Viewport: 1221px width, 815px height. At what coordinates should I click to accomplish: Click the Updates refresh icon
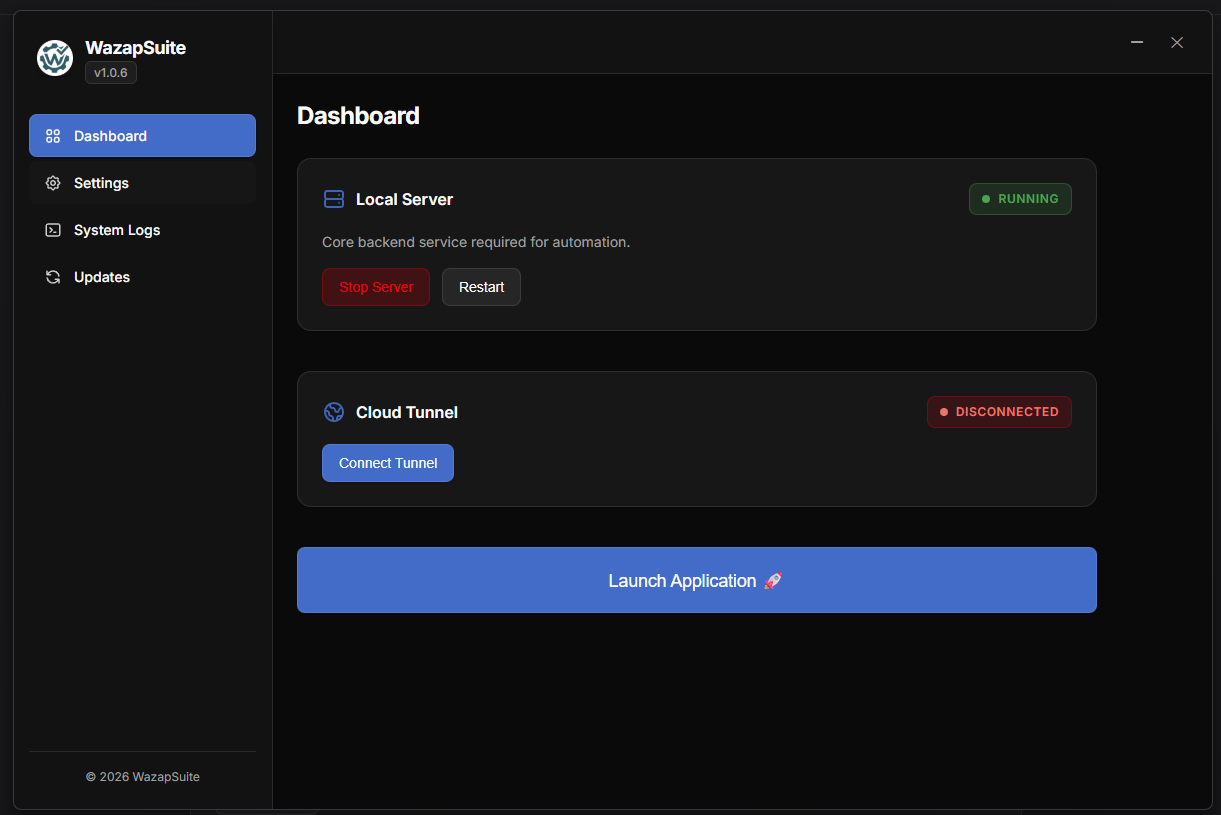point(52,276)
